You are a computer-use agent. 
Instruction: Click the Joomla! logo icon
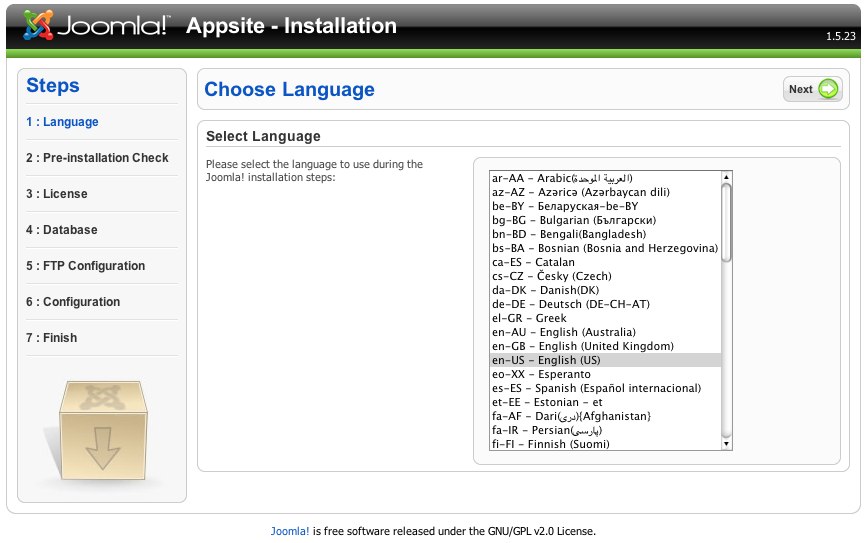(38, 25)
